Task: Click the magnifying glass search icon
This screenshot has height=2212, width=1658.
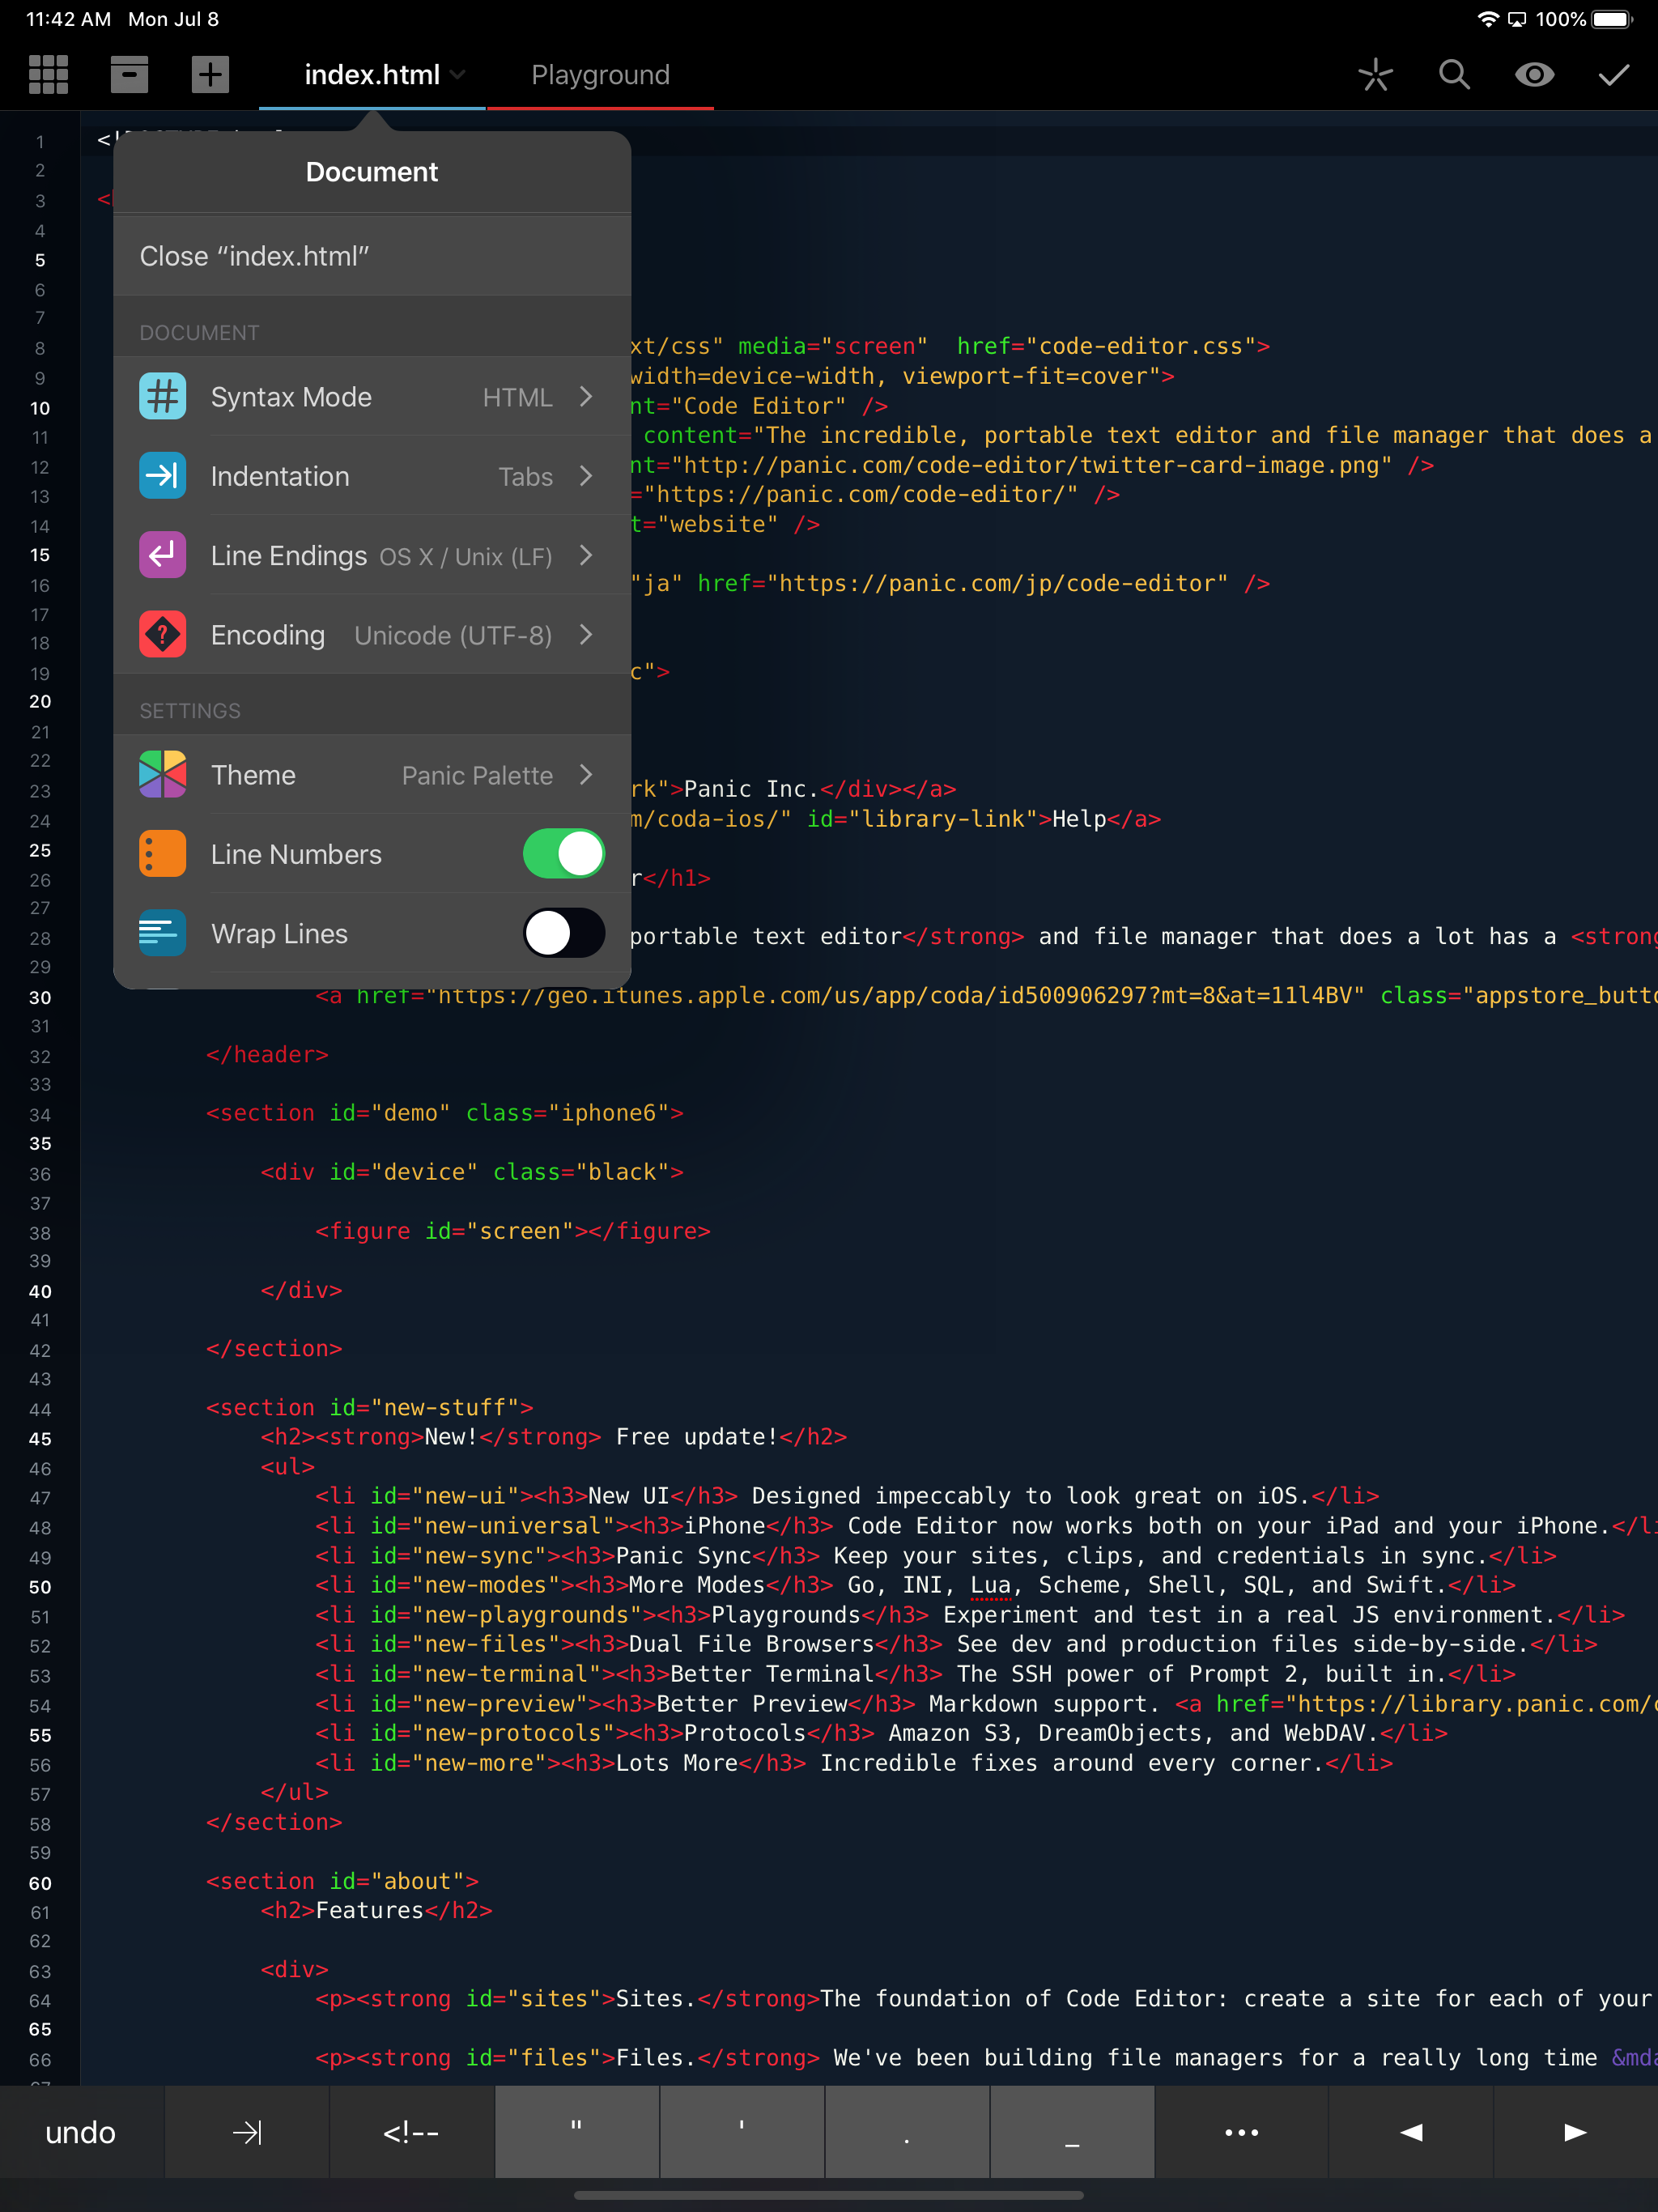Action: point(1454,75)
